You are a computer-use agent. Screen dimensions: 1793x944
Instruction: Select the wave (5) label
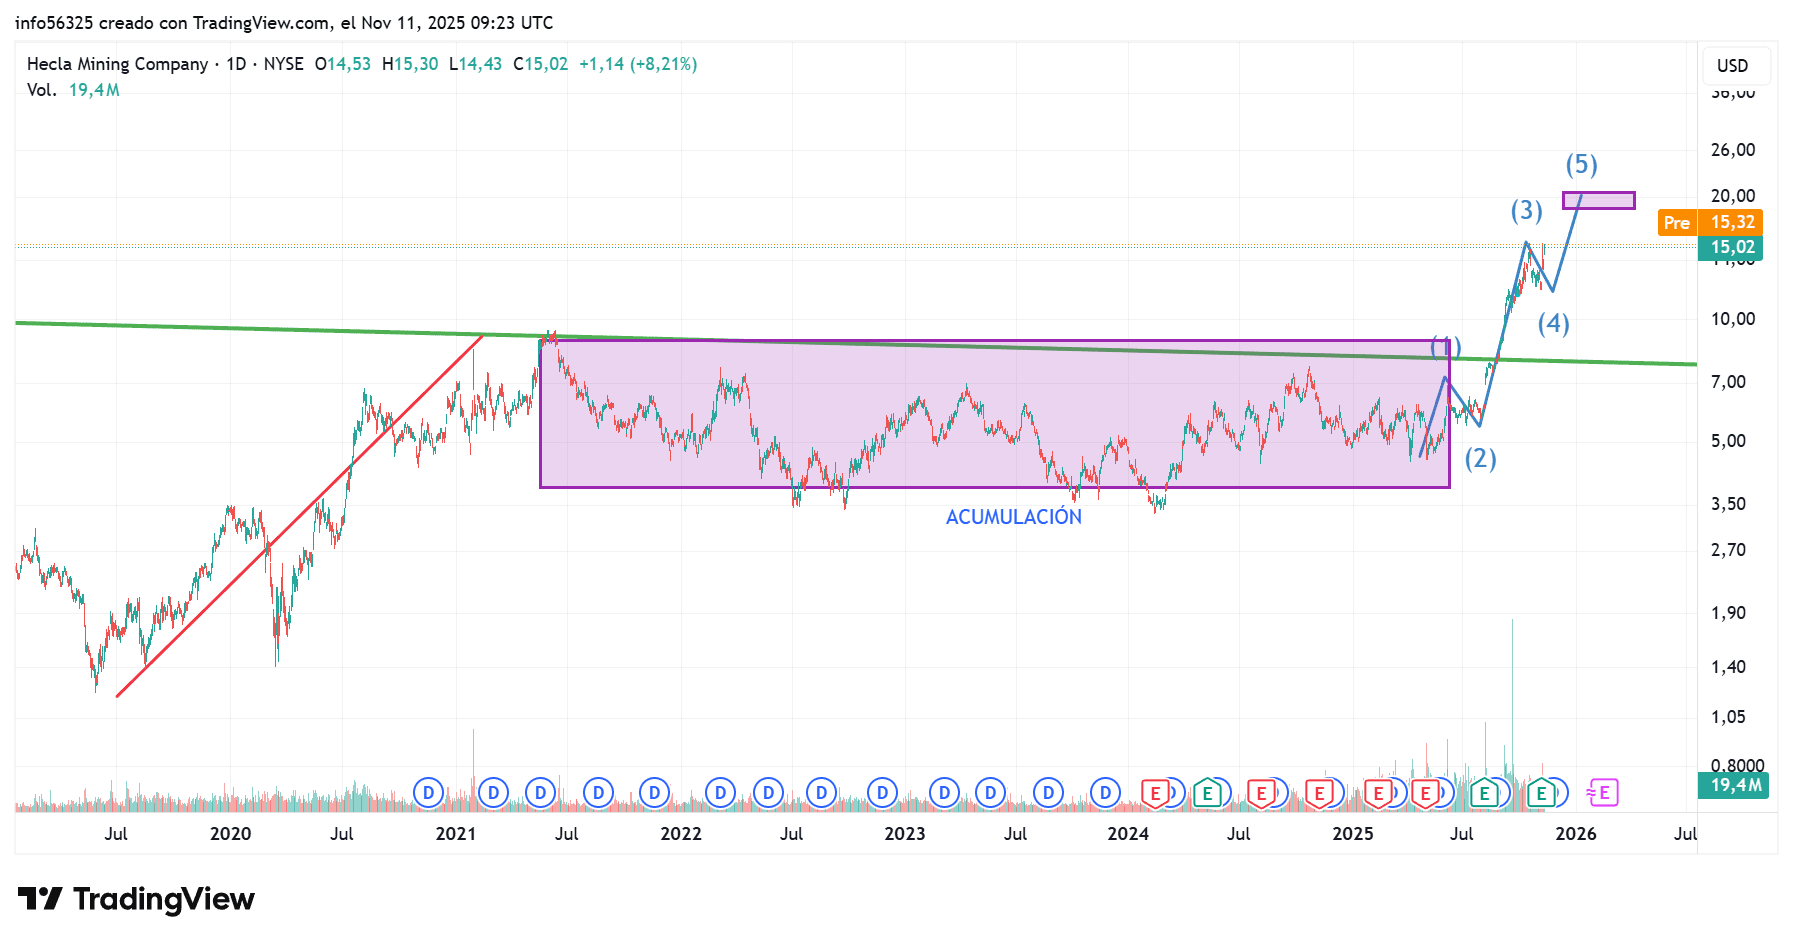point(1581,164)
